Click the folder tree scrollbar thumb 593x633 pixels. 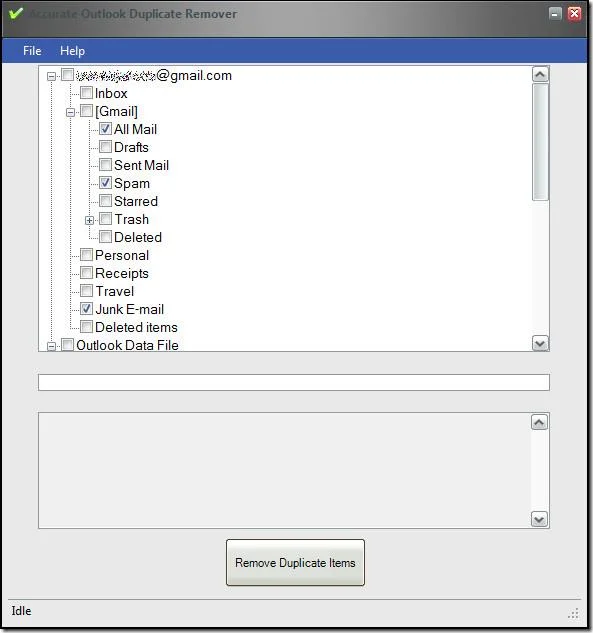click(x=540, y=142)
